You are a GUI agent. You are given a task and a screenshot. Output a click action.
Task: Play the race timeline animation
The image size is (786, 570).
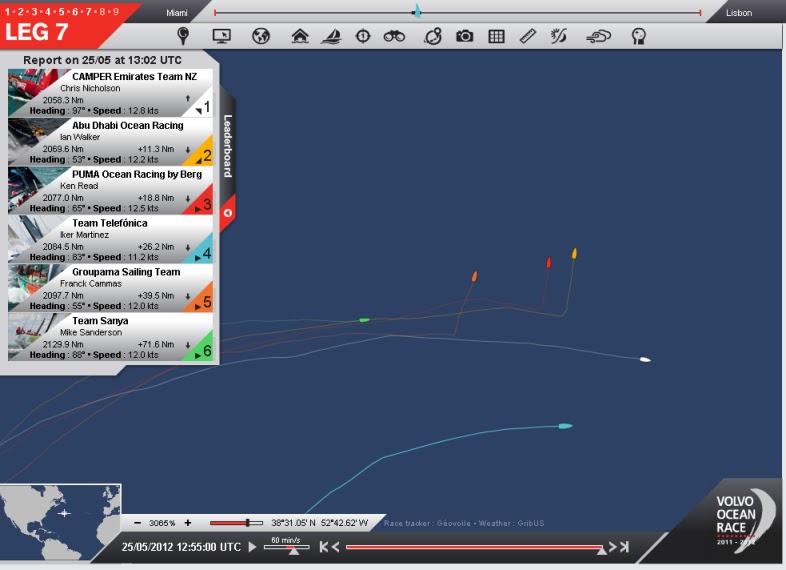[x=253, y=547]
